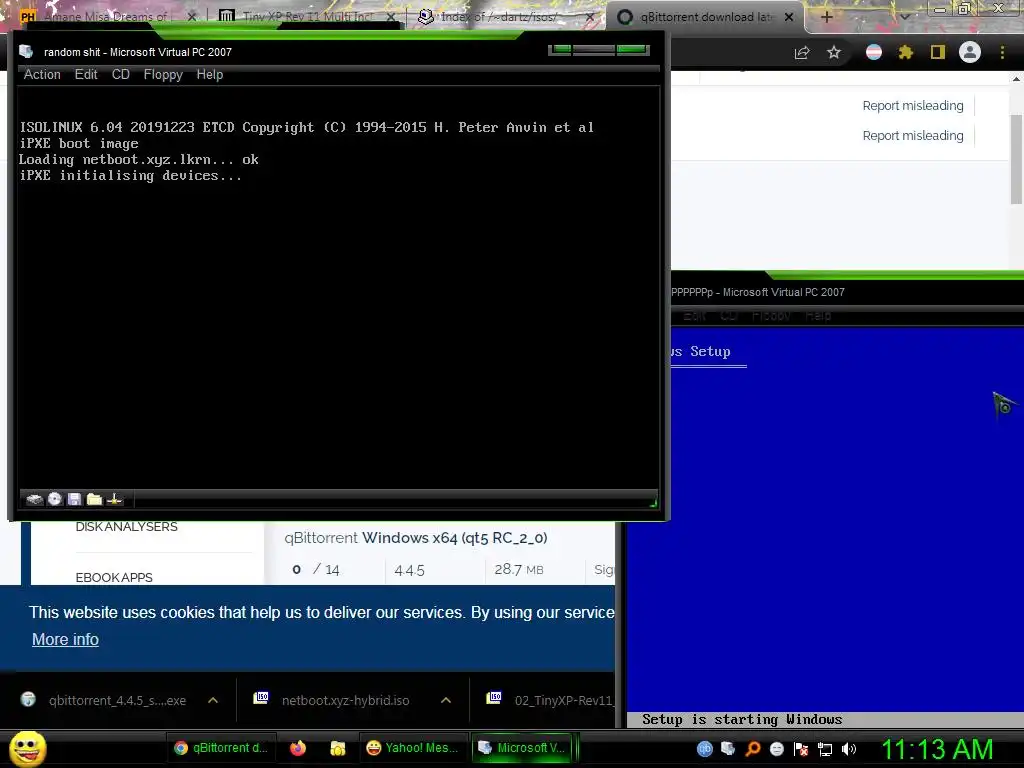
Task: Open the Chrome extensions puzzle icon
Action: point(905,52)
